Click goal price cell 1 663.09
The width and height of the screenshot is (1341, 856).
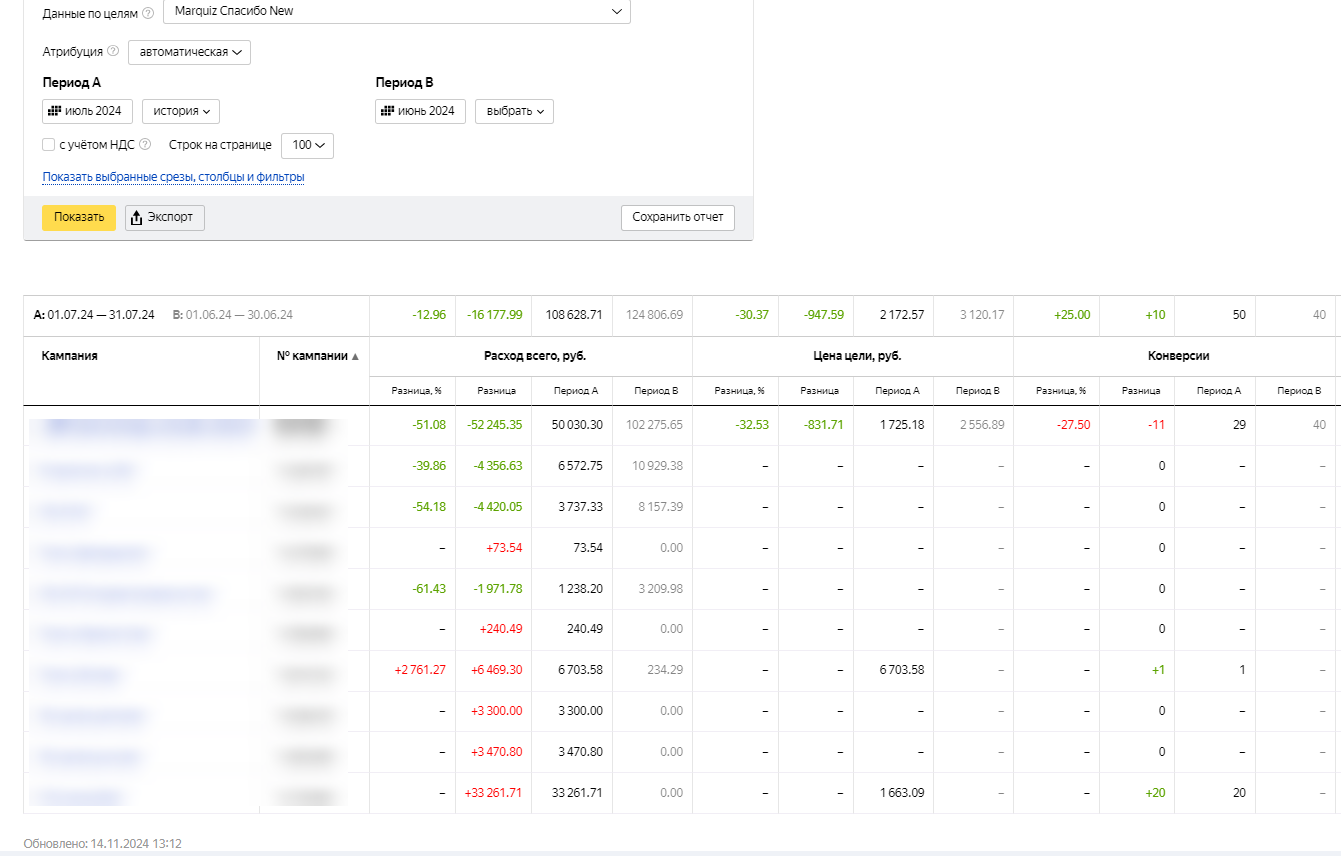click(x=902, y=793)
